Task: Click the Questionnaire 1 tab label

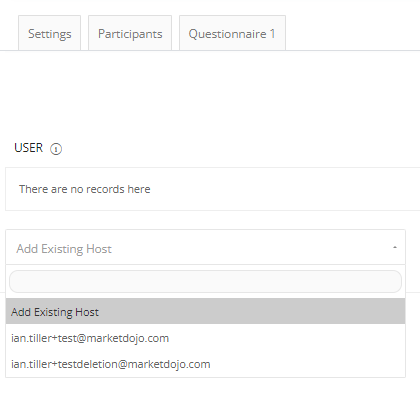Action: [x=232, y=34]
